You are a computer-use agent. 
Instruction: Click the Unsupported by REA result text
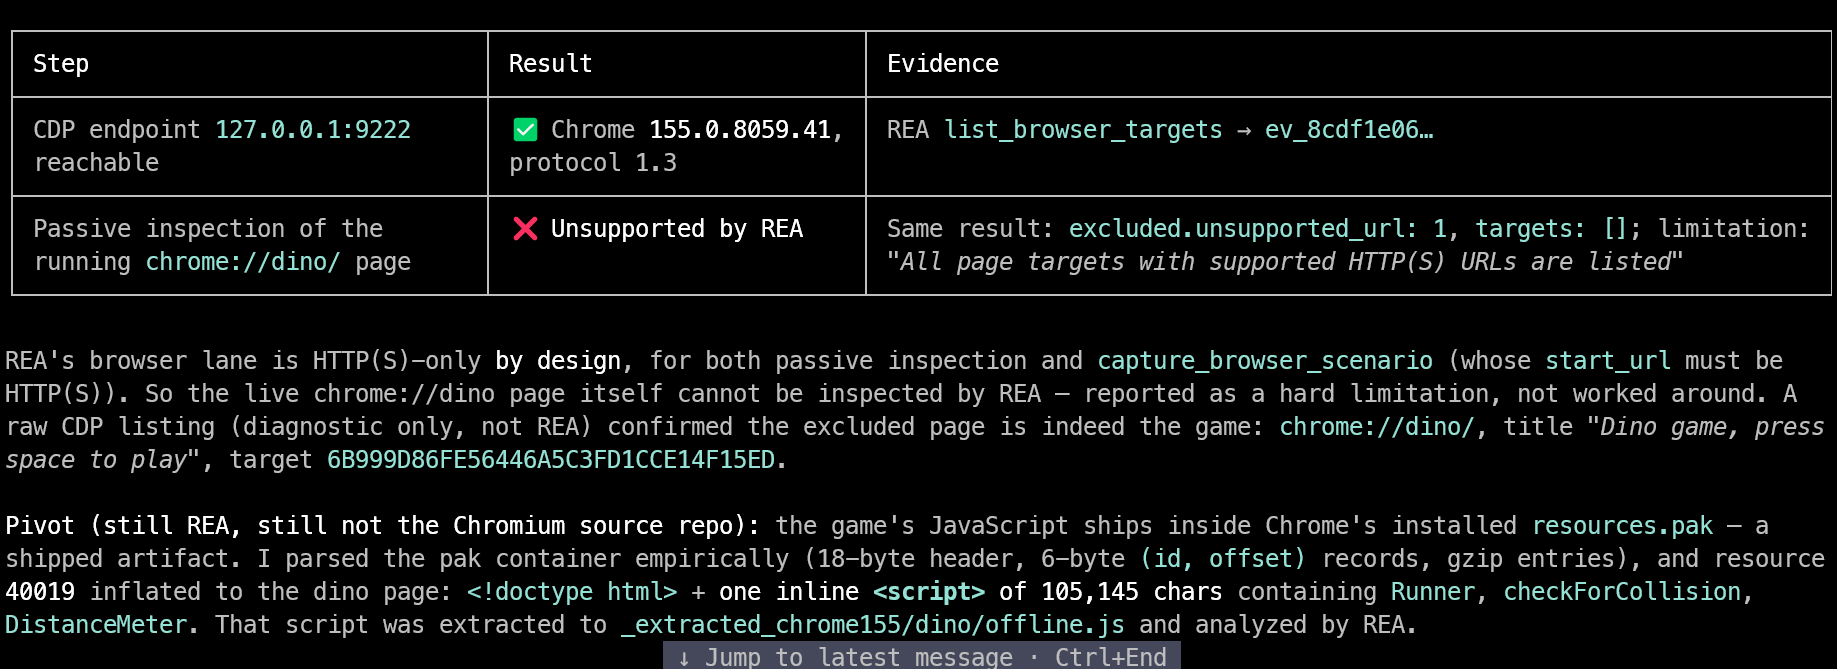click(677, 229)
